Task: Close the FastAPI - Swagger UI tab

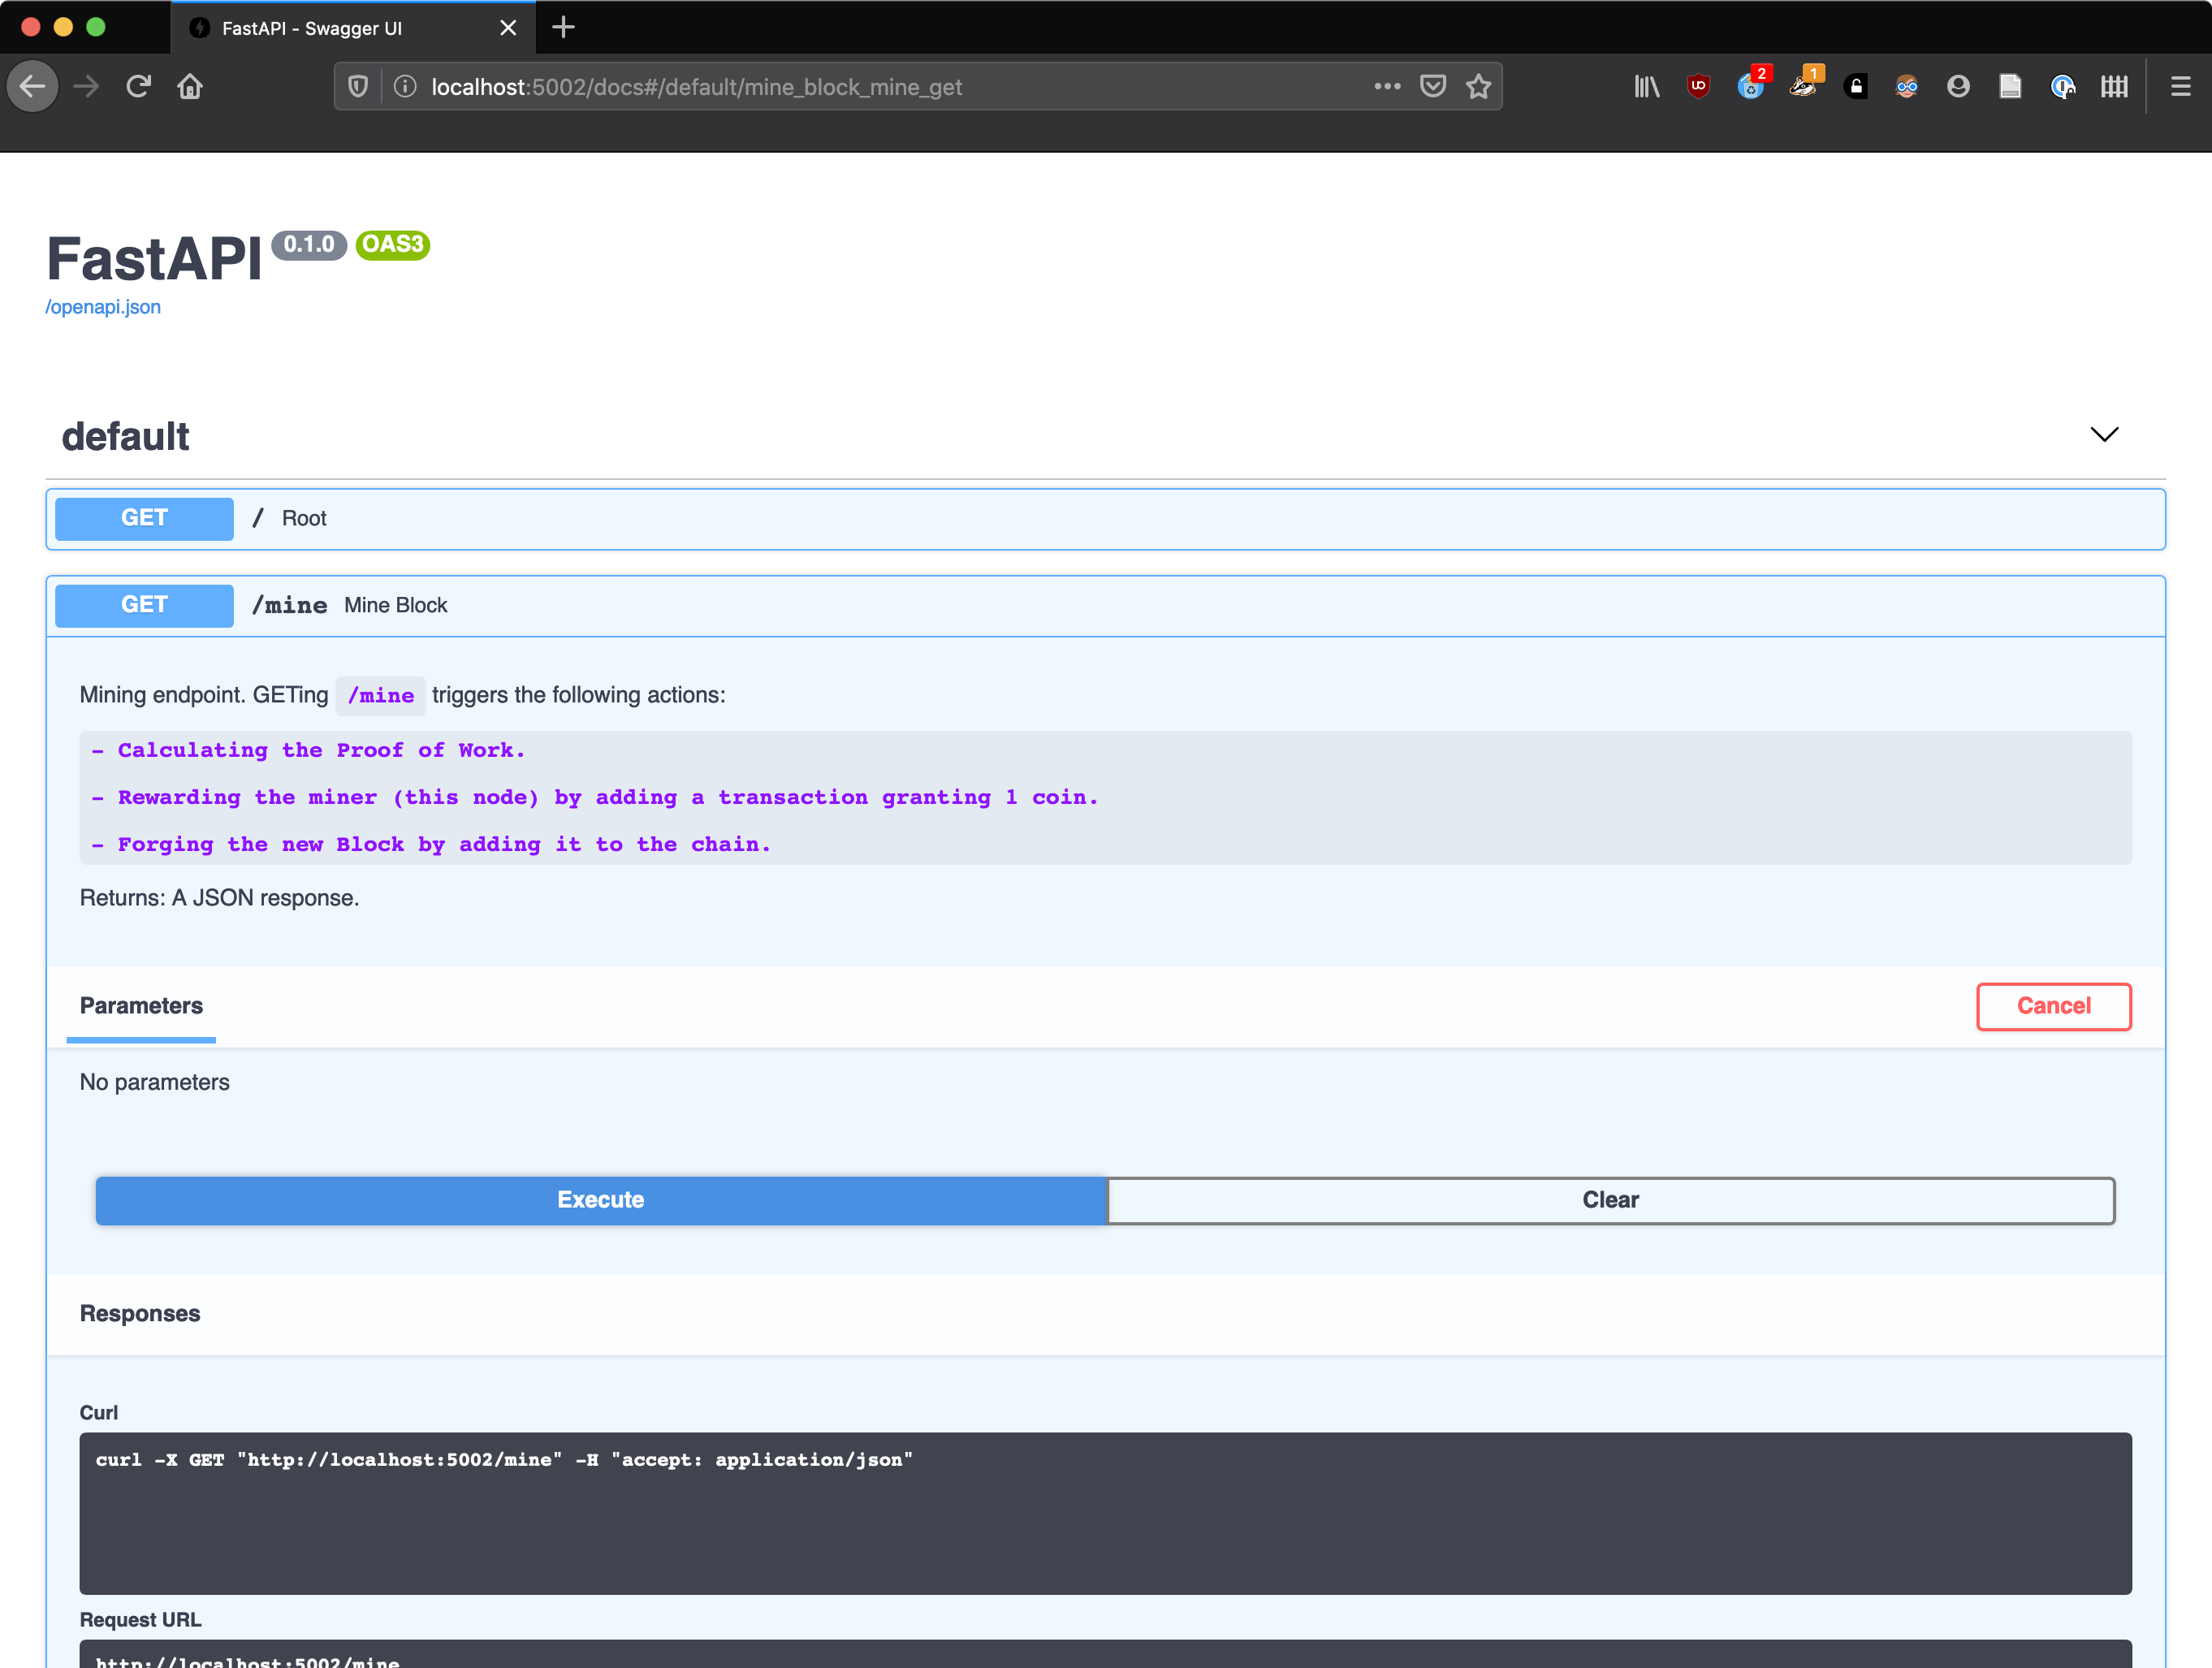Action: (508, 28)
